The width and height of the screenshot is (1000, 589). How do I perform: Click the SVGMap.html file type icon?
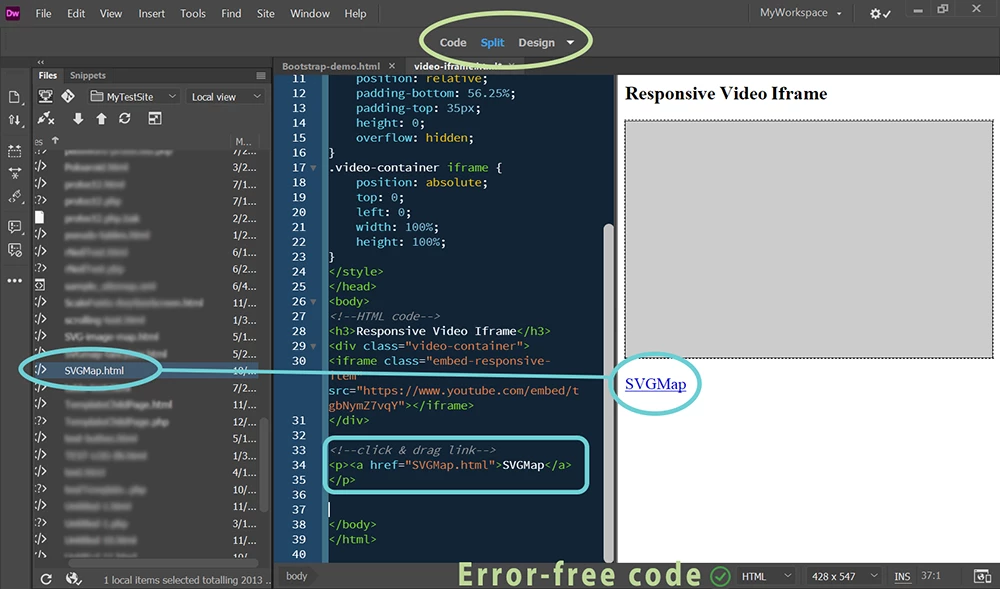(40, 369)
